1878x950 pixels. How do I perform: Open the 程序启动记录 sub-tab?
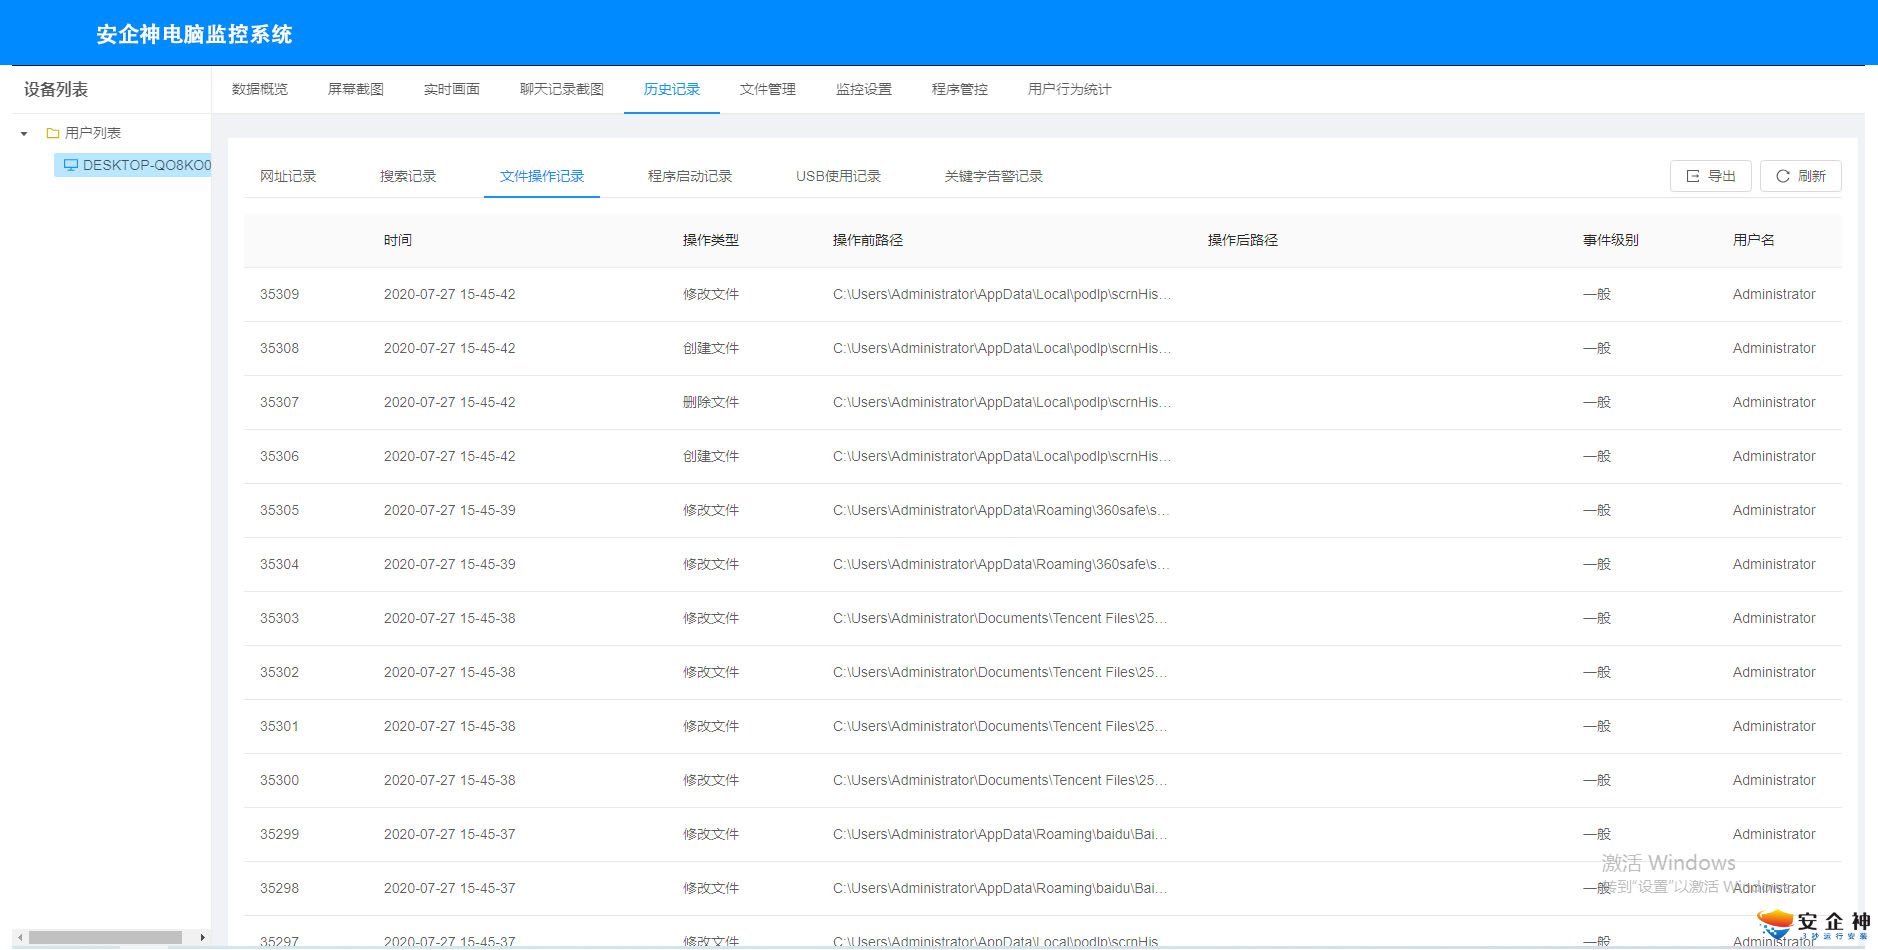tap(690, 176)
